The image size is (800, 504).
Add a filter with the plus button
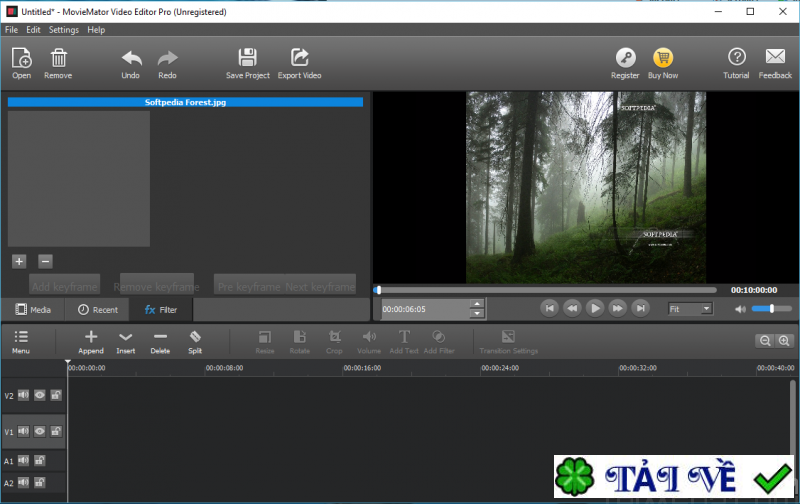tap(19, 261)
